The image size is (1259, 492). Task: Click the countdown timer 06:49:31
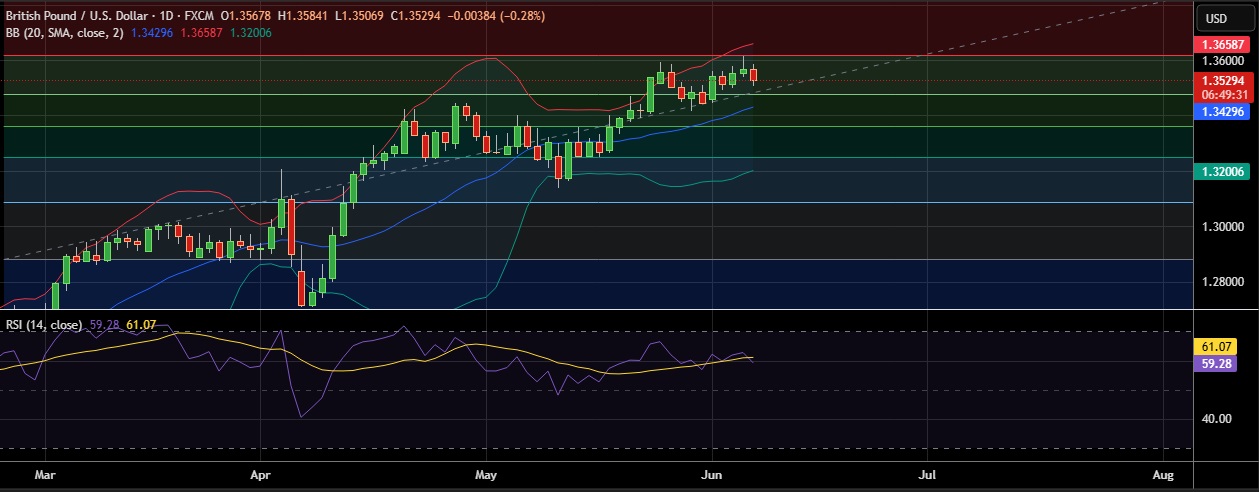(x=1224, y=94)
